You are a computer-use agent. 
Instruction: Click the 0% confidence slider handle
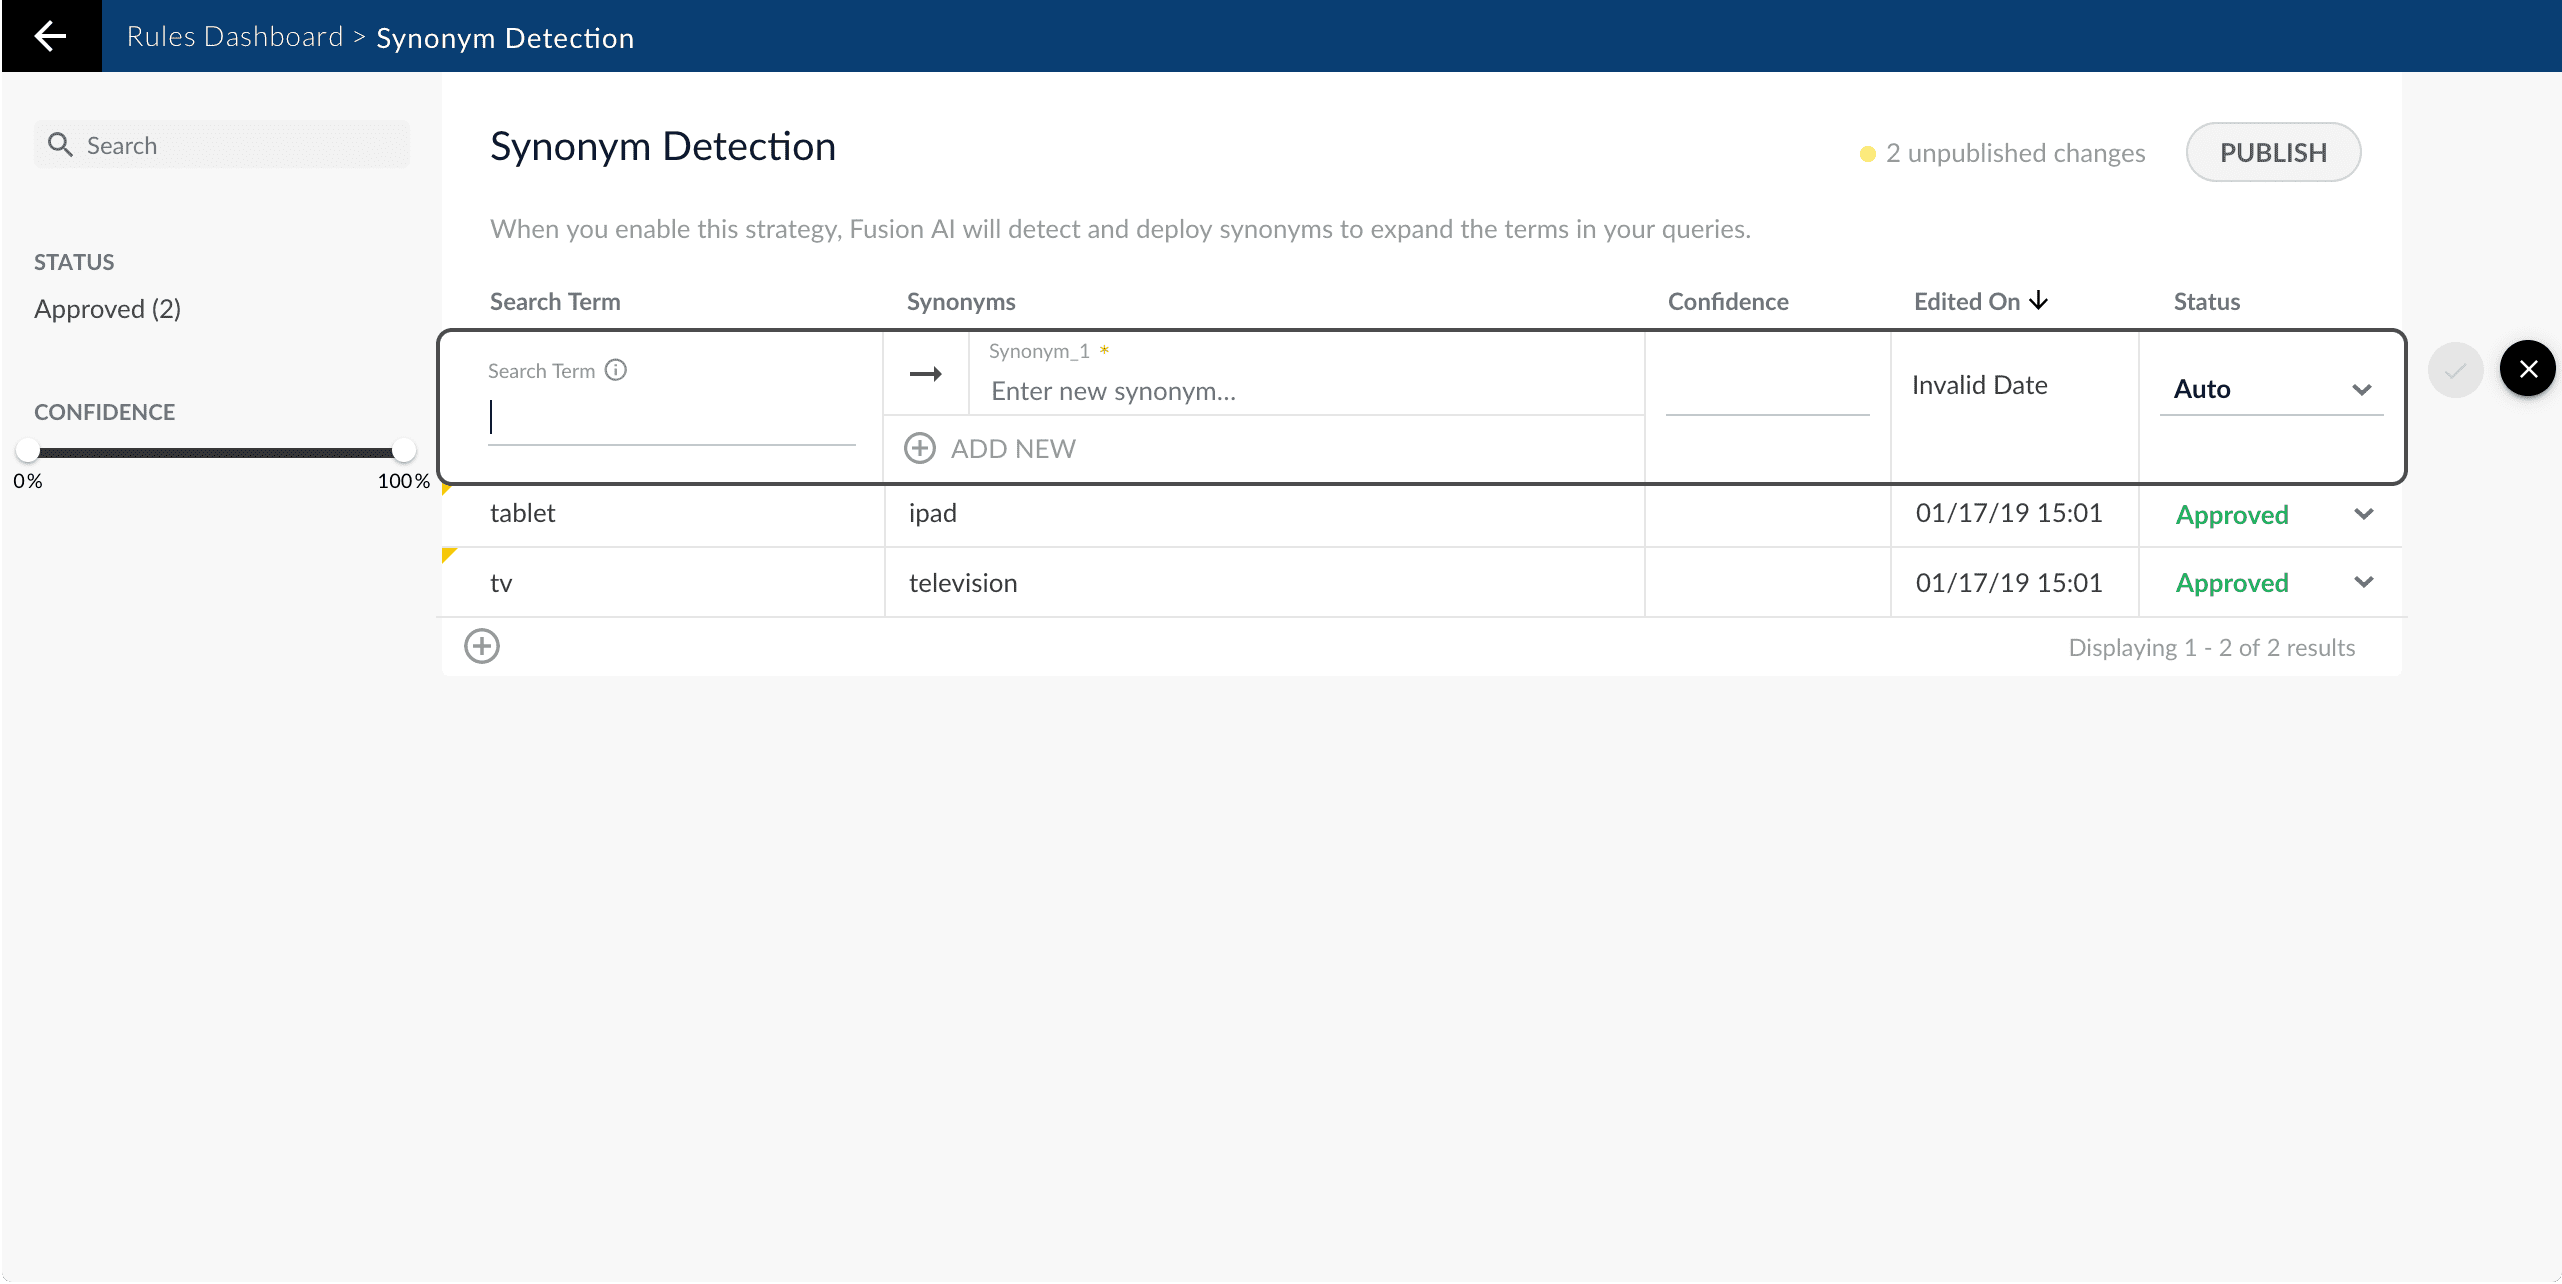coord(28,450)
